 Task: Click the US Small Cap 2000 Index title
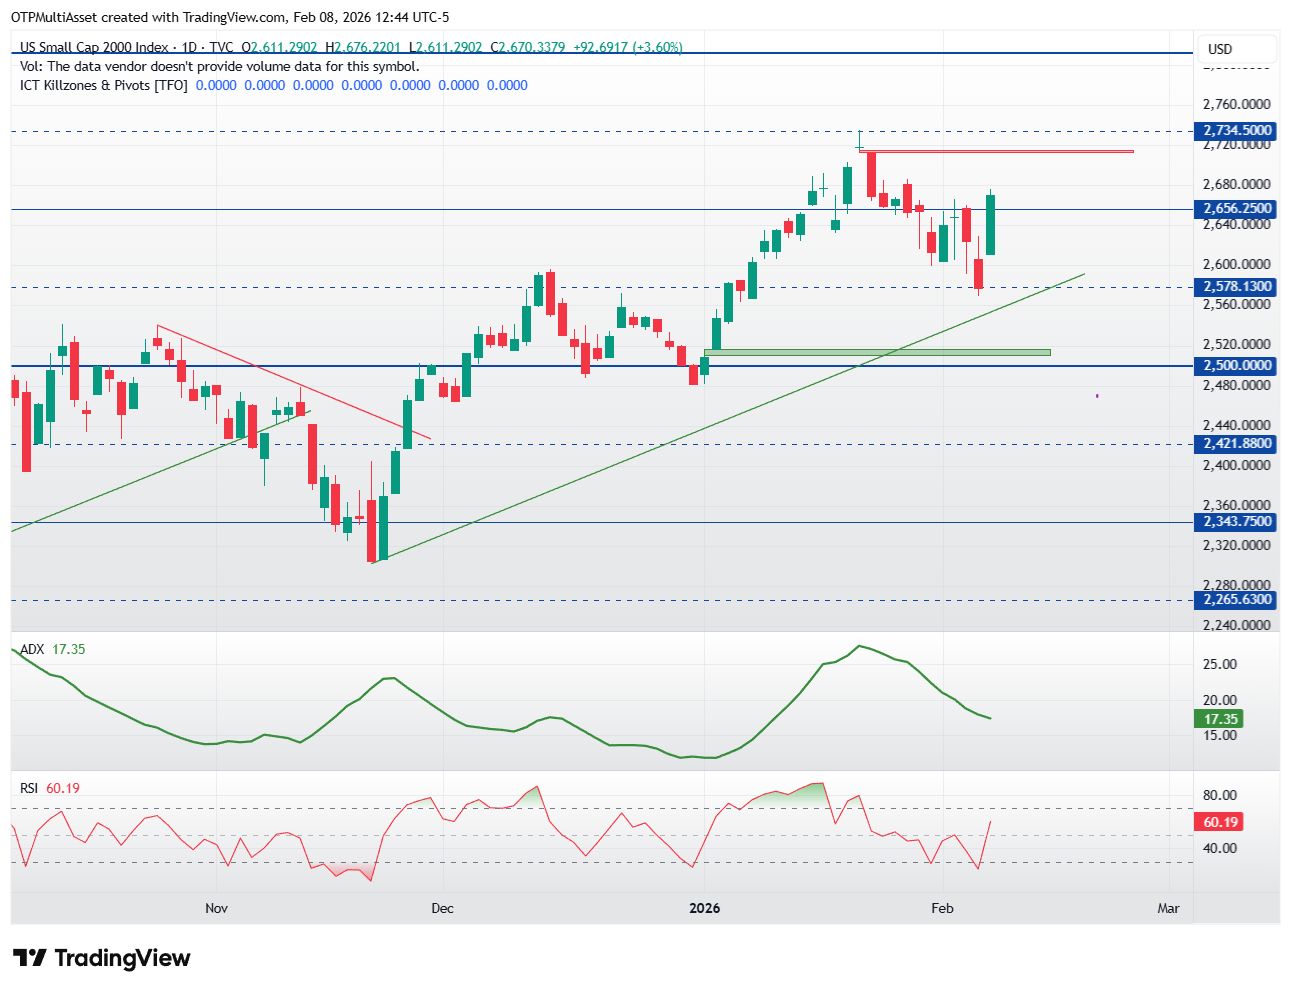coord(94,47)
